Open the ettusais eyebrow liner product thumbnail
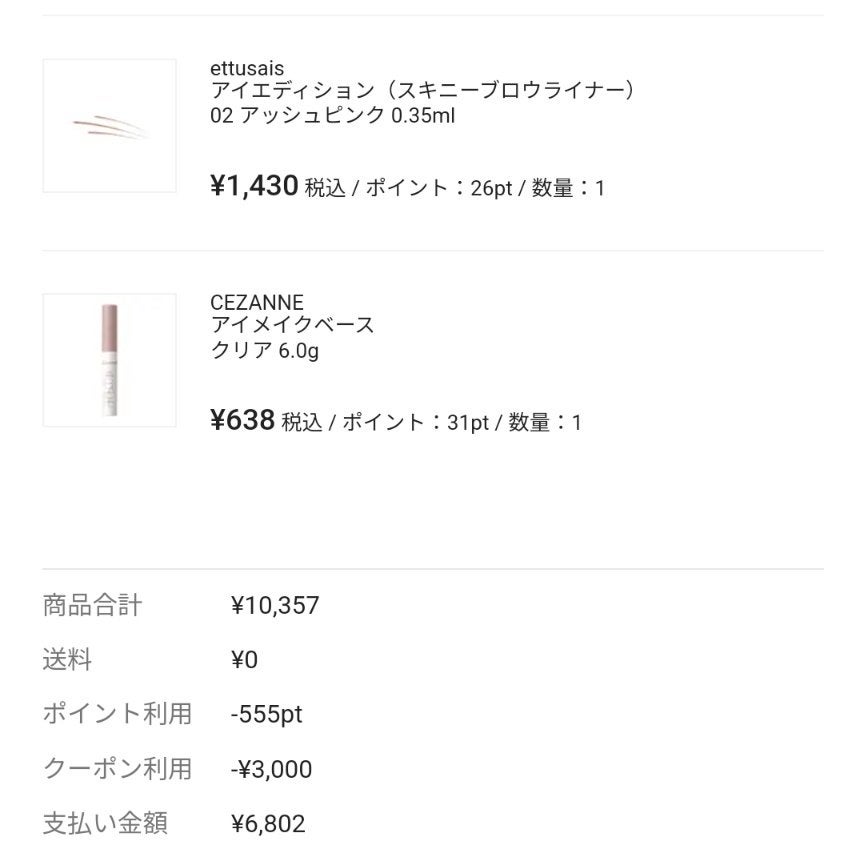The height and width of the screenshot is (864, 864). click(x=109, y=126)
